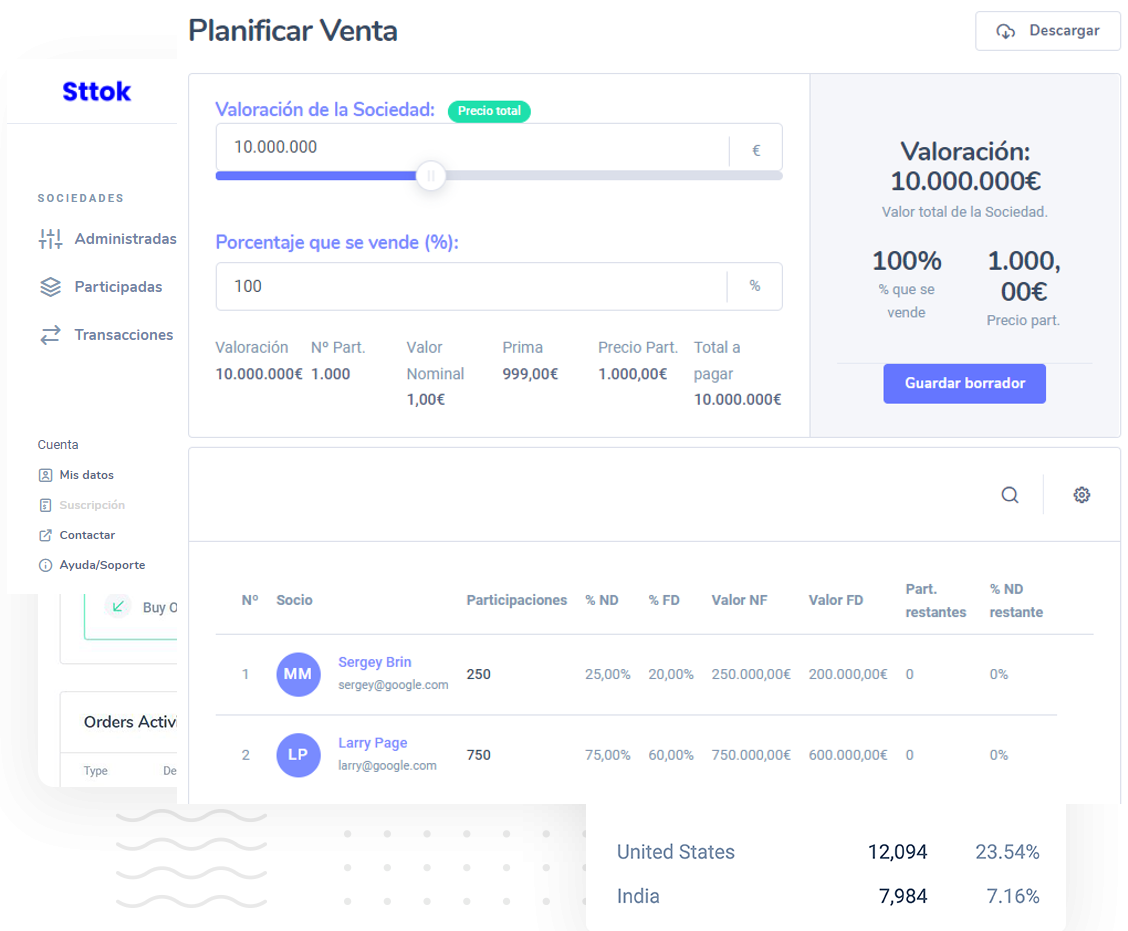This screenshot has width=1128, height=931.
Task: Open the Administradas menu item
Action: [124, 239]
